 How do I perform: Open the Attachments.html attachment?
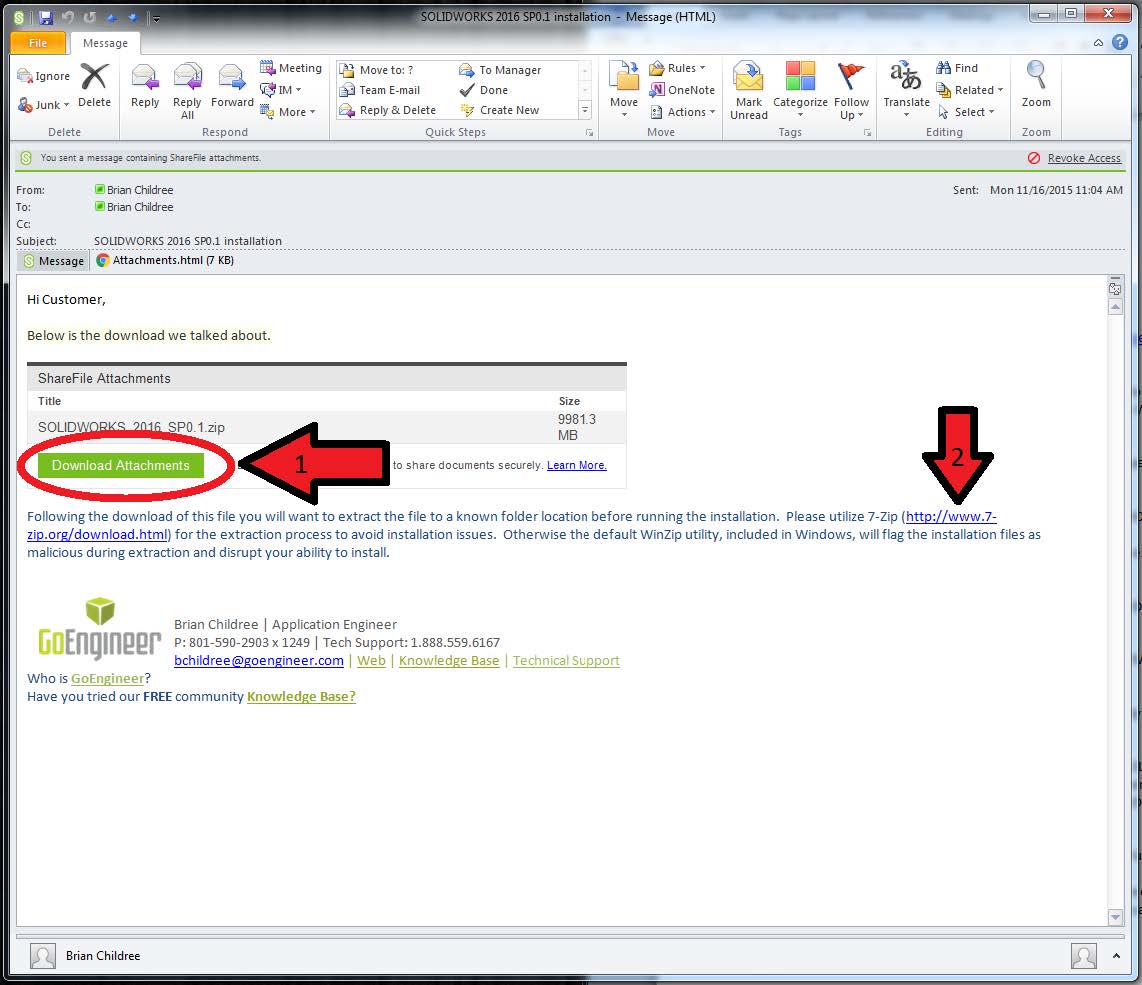pyautogui.click(x=165, y=260)
